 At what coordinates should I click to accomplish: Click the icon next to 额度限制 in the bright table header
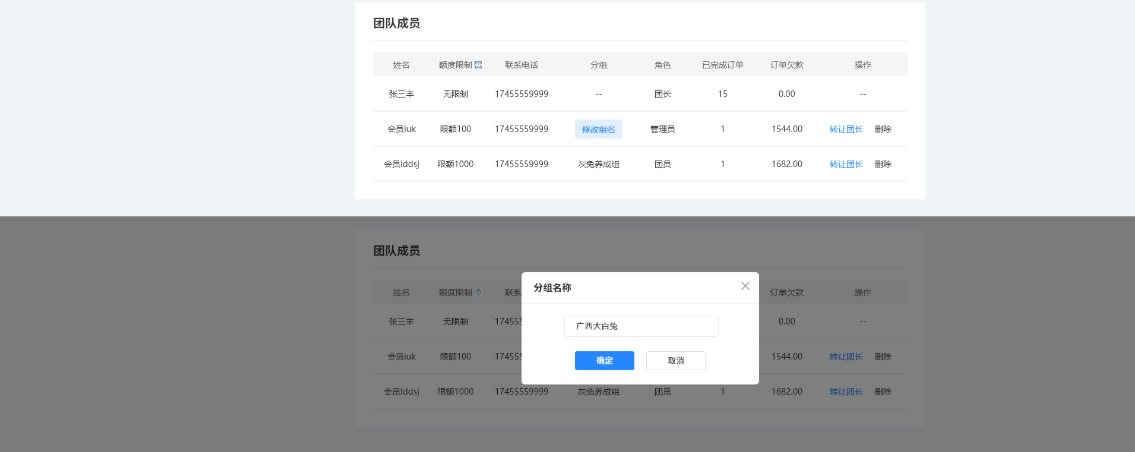[478, 65]
